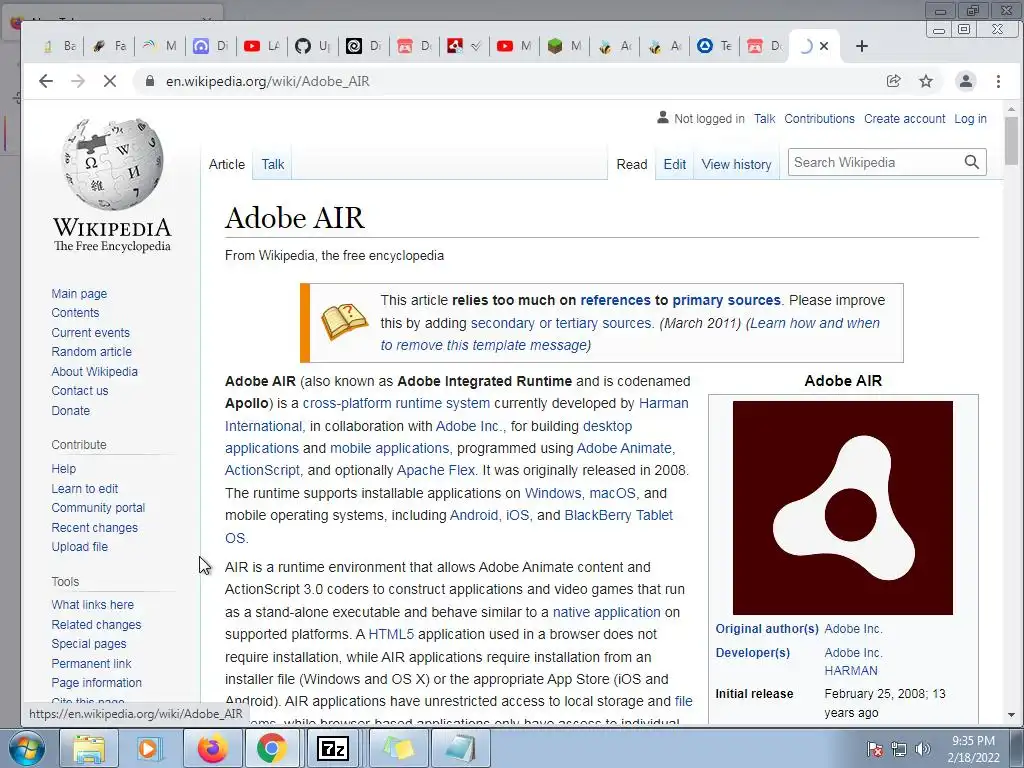1024x768 pixels.
Task: Open Recent changes
Action: [x=94, y=528]
